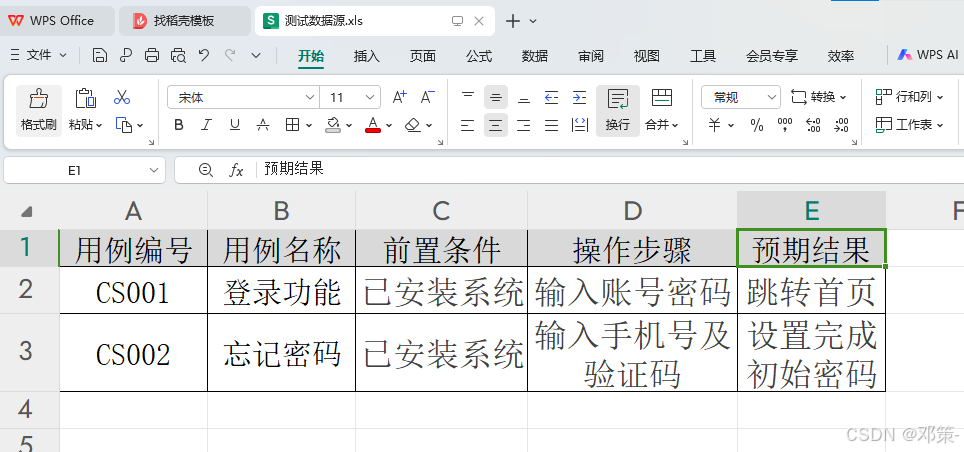Toggle align left

click(x=468, y=125)
